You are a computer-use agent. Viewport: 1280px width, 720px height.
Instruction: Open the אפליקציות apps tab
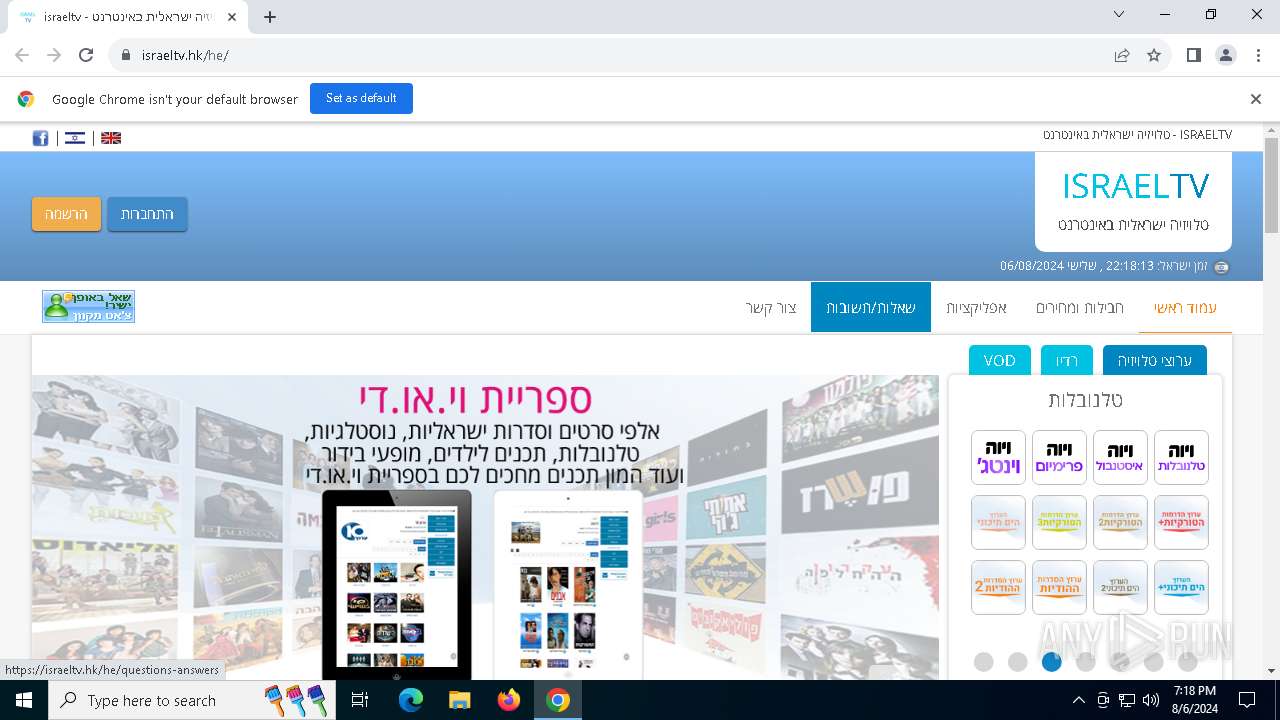click(x=976, y=307)
